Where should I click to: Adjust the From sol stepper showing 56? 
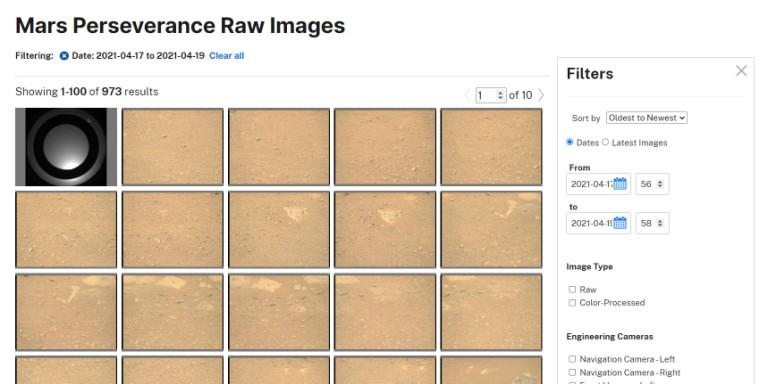(x=652, y=184)
